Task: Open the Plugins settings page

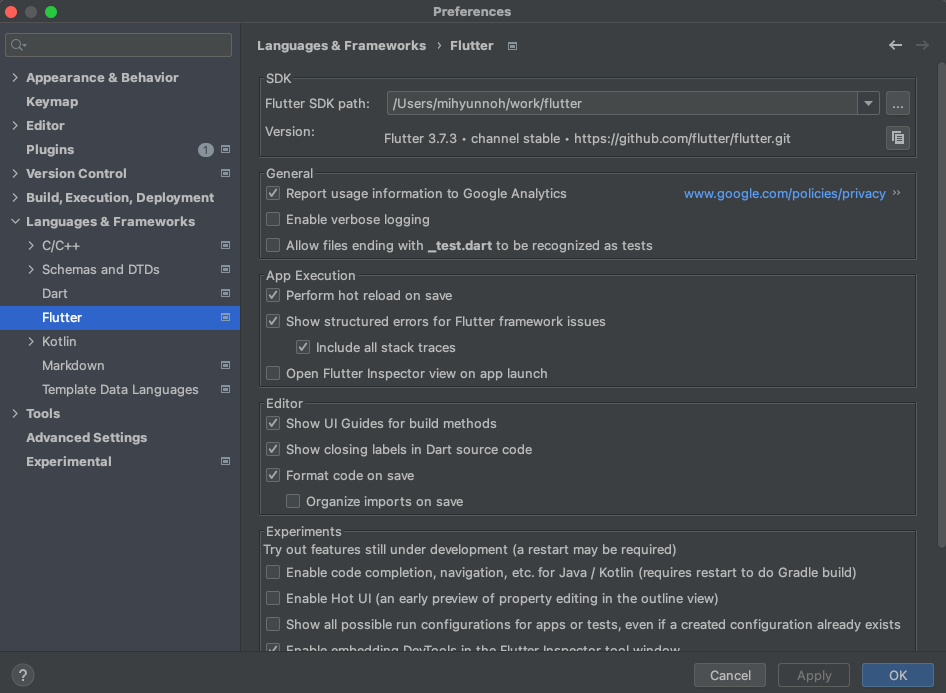Action: pos(50,150)
